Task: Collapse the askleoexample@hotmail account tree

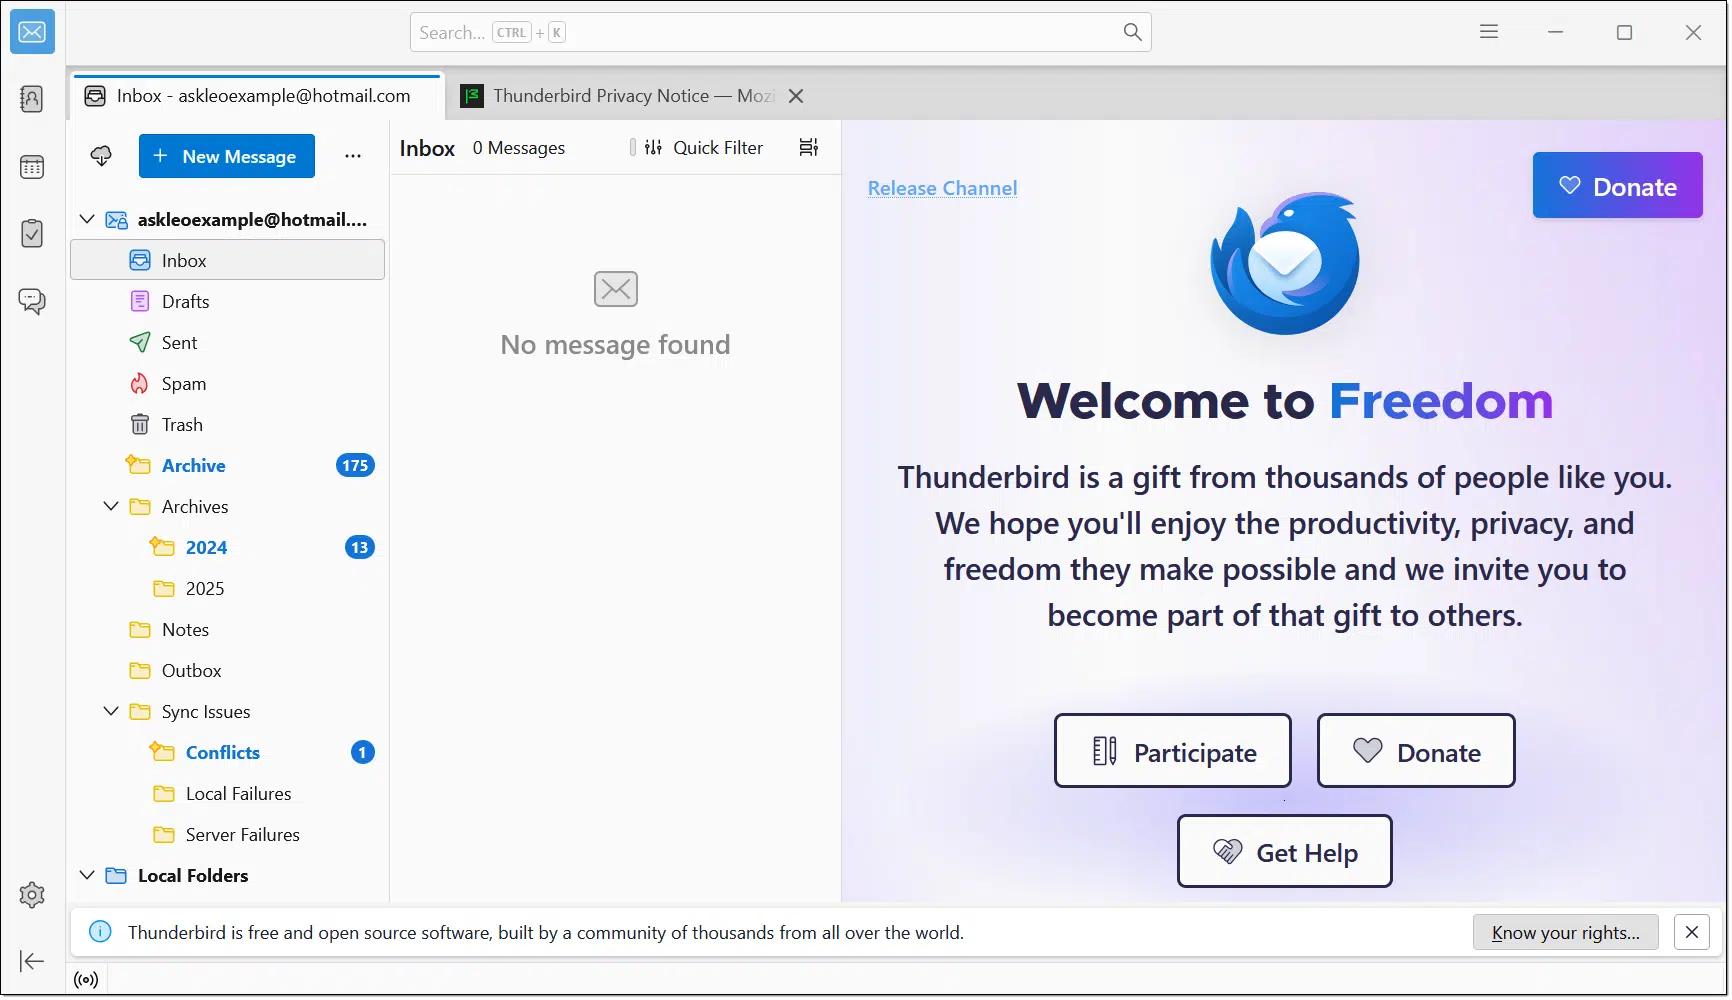Action: [87, 219]
